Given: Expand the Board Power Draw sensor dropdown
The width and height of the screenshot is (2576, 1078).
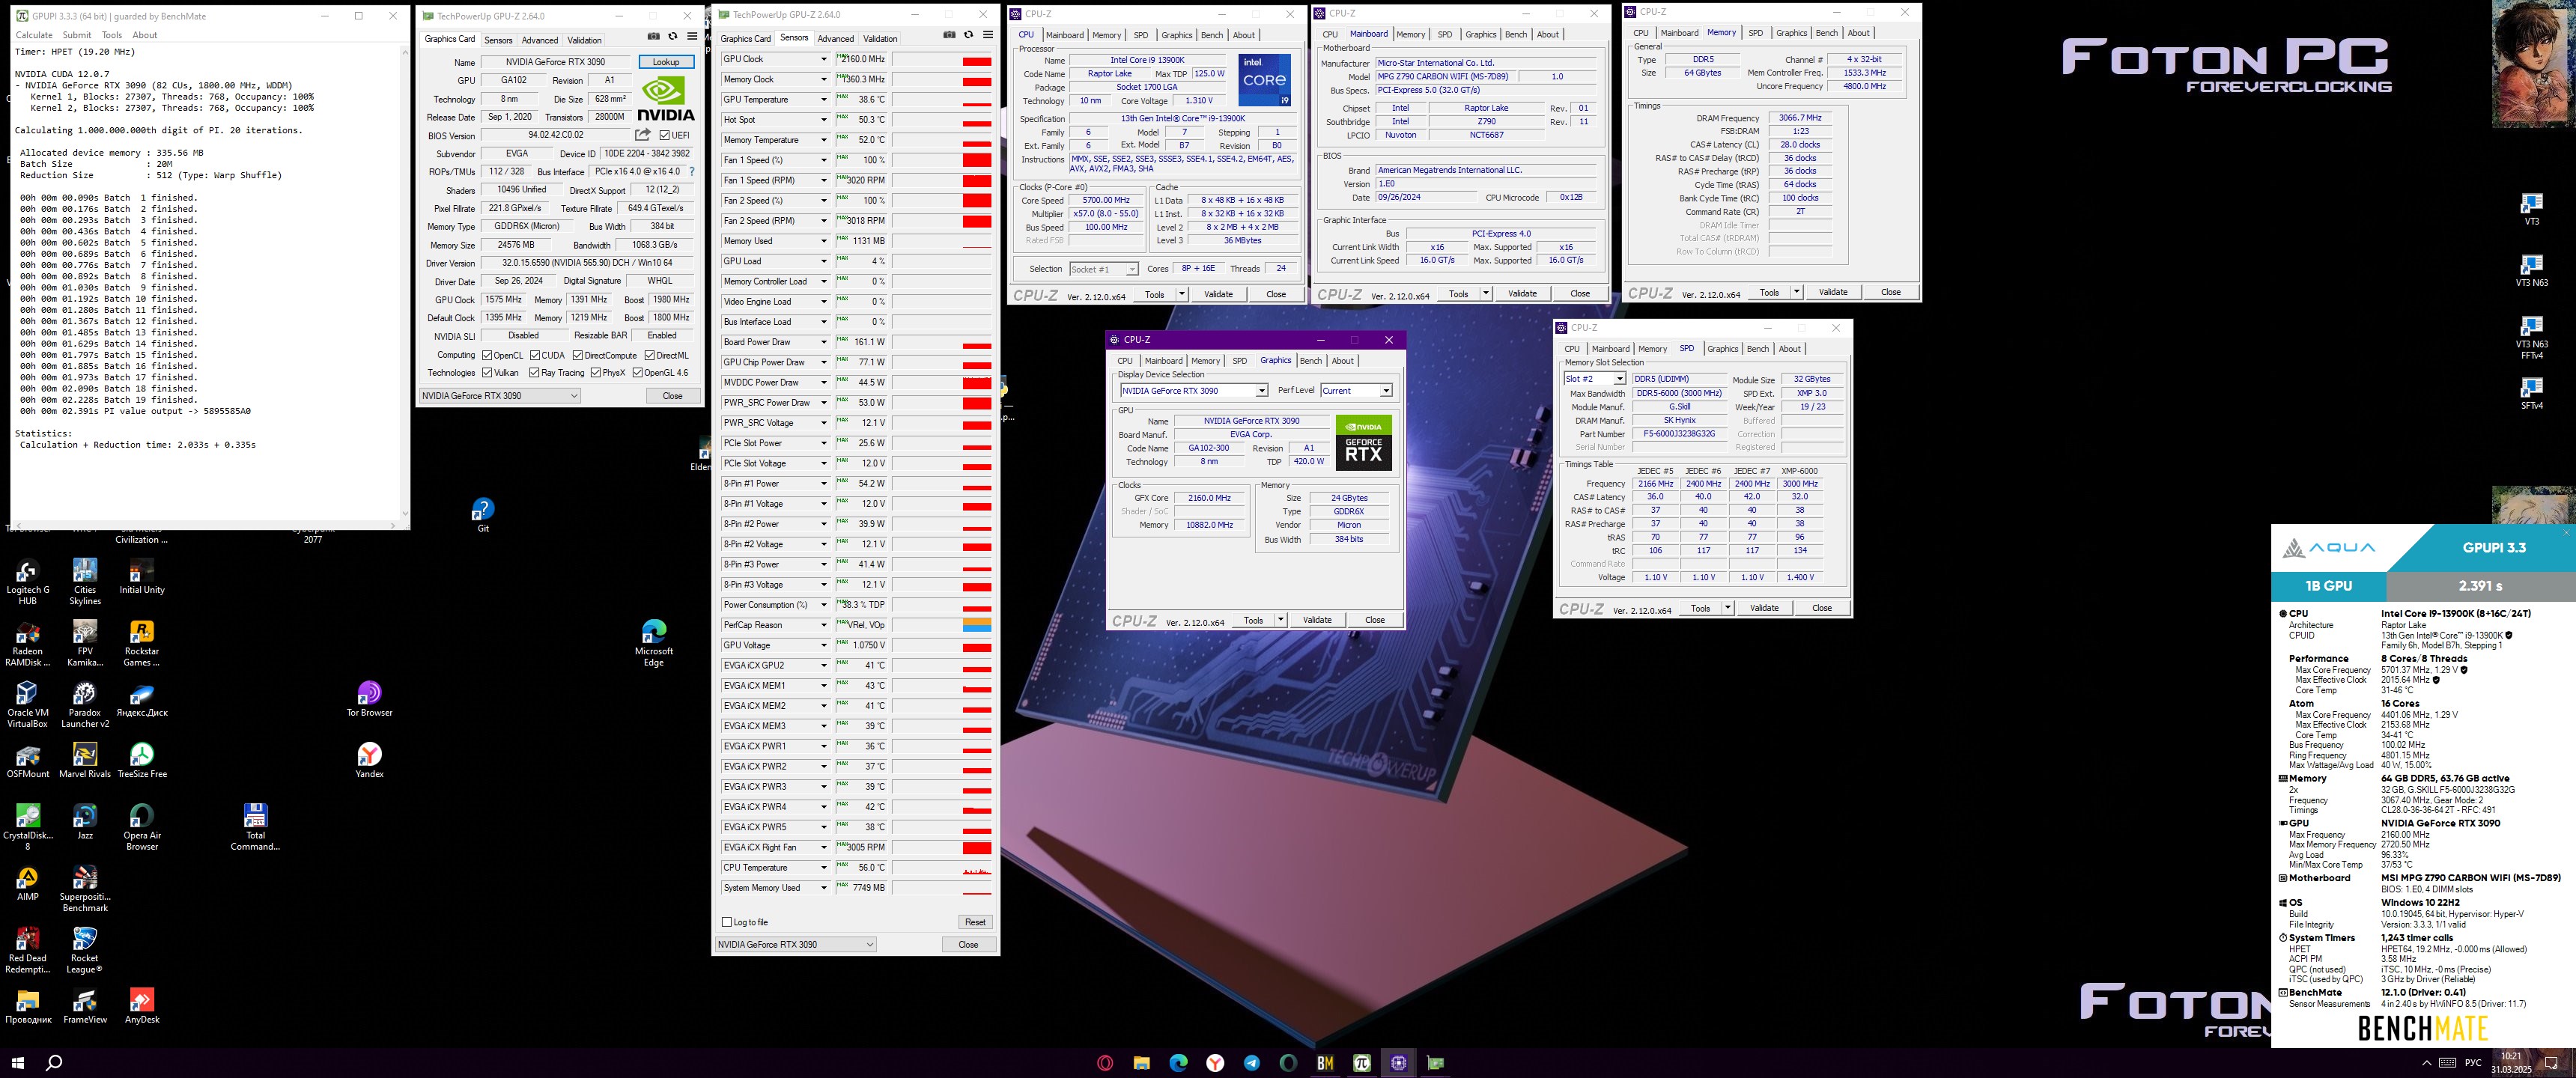Looking at the screenshot, I should 824,342.
